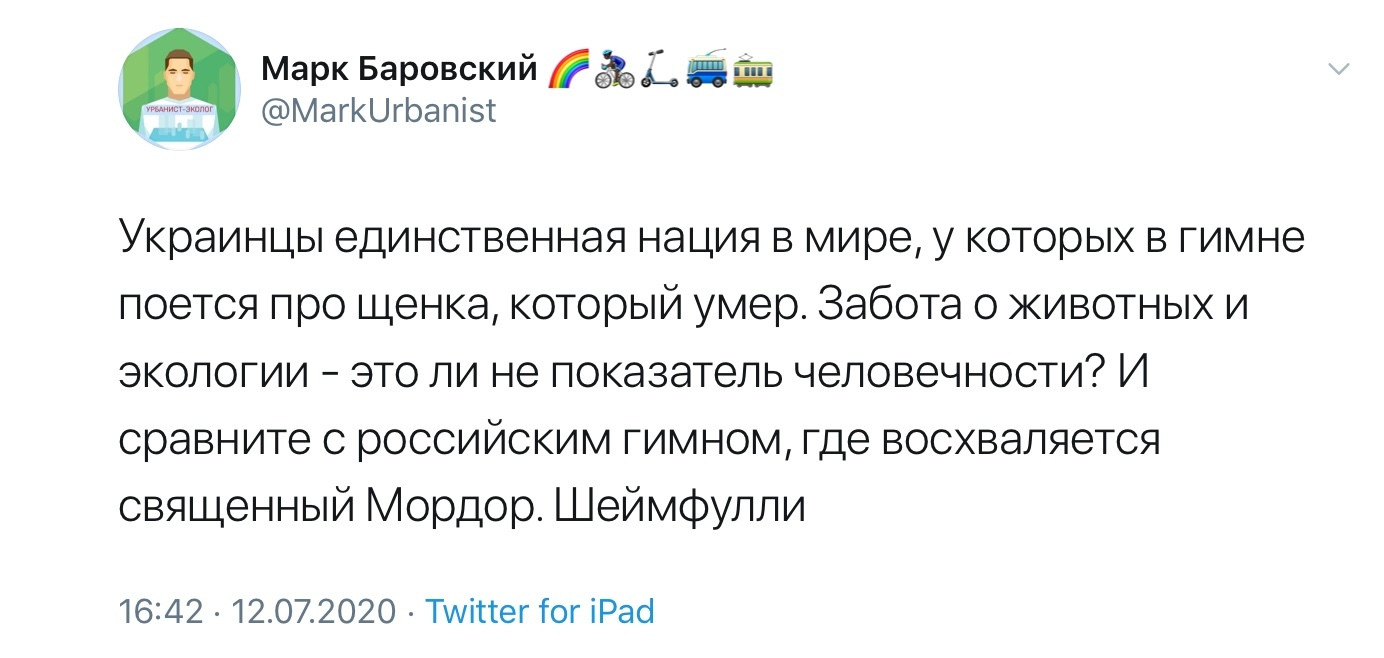Open the tweet options chevron menu
This screenshot has height=658, width=1384.
point(1337,68)
